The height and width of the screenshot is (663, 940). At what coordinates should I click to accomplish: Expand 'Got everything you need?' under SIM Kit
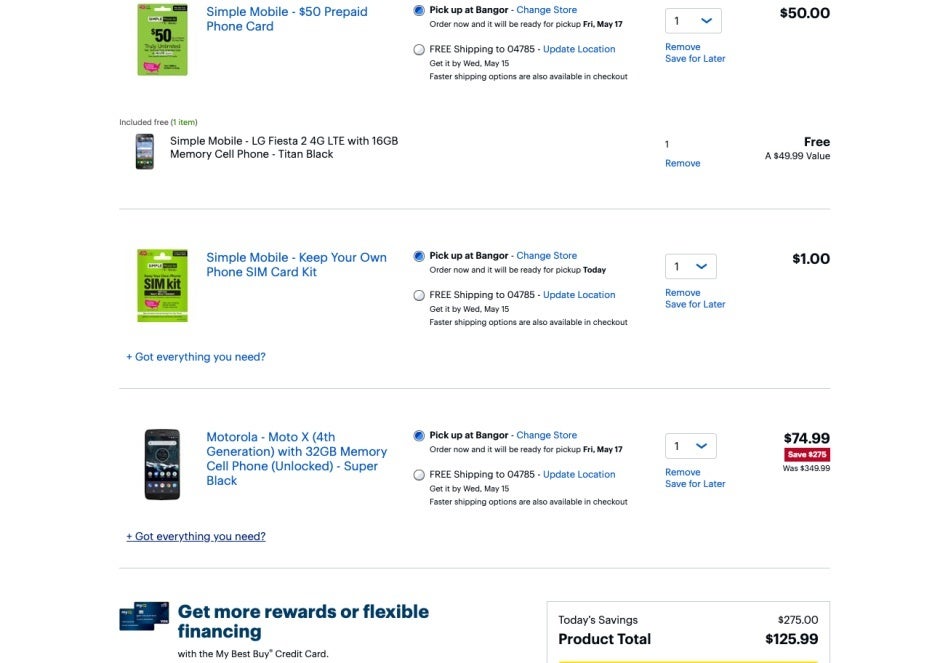click(195, 357)
